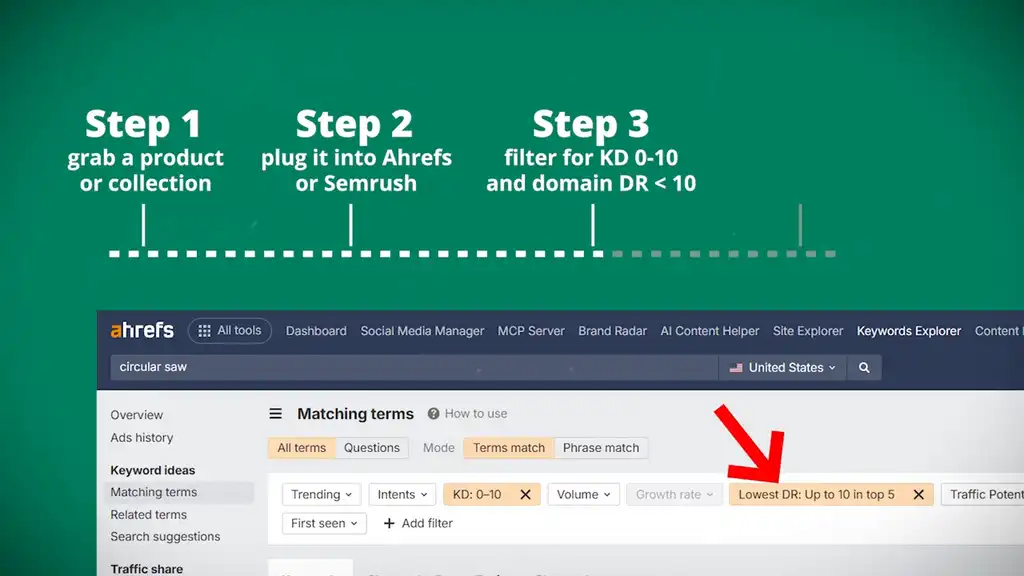Switch to Site Explorer
Screen dimensions: 1024x576
coord(808,331)
